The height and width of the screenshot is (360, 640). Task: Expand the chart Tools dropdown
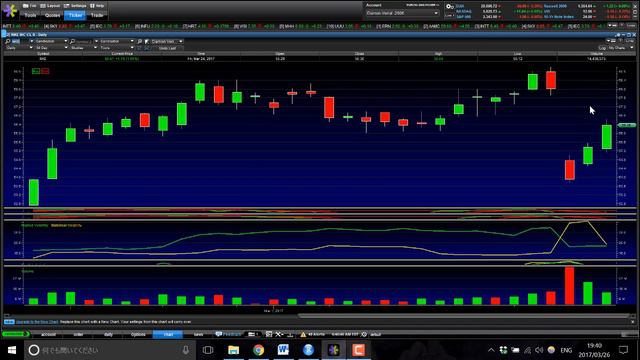pos(117,48)
